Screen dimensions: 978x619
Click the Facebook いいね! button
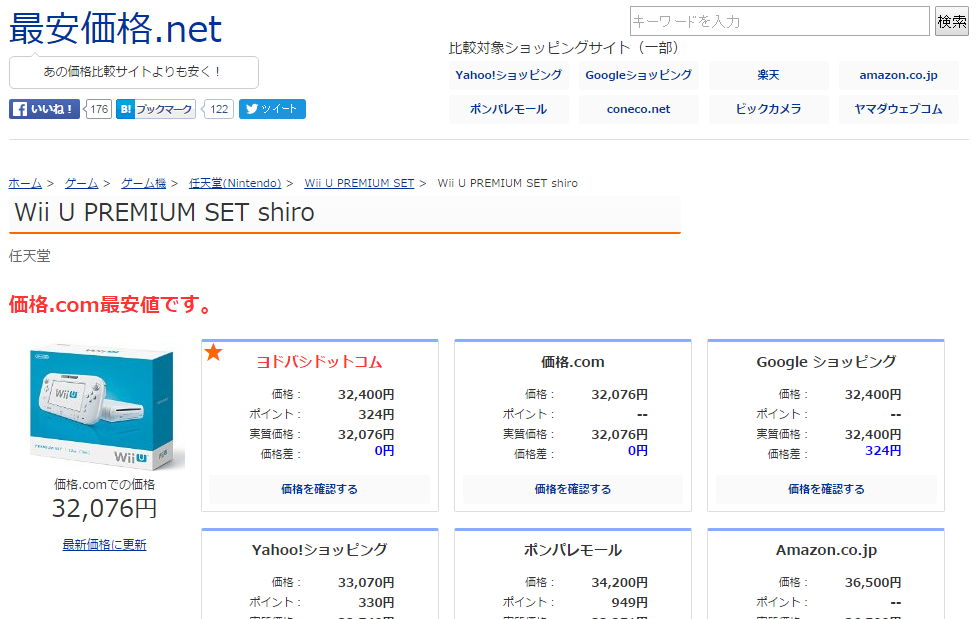[44, 109]
